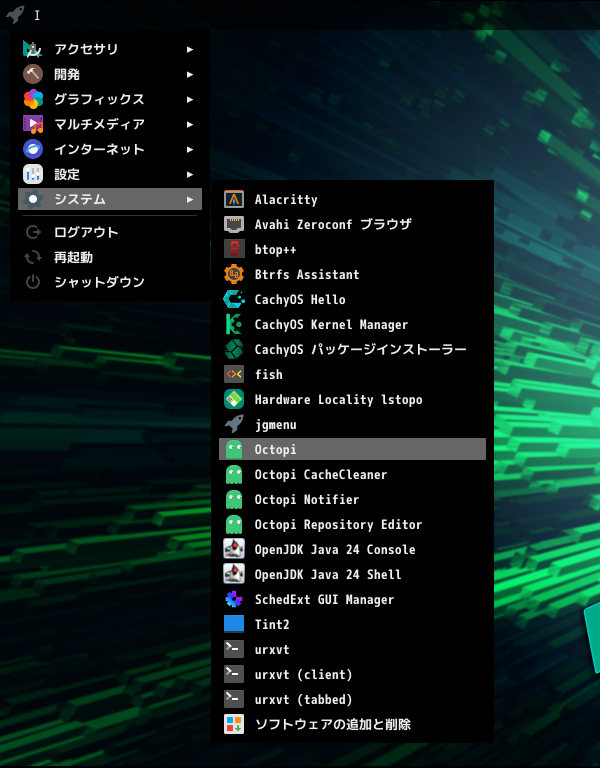Click the red btop++ icon

[x=234, y=249]
